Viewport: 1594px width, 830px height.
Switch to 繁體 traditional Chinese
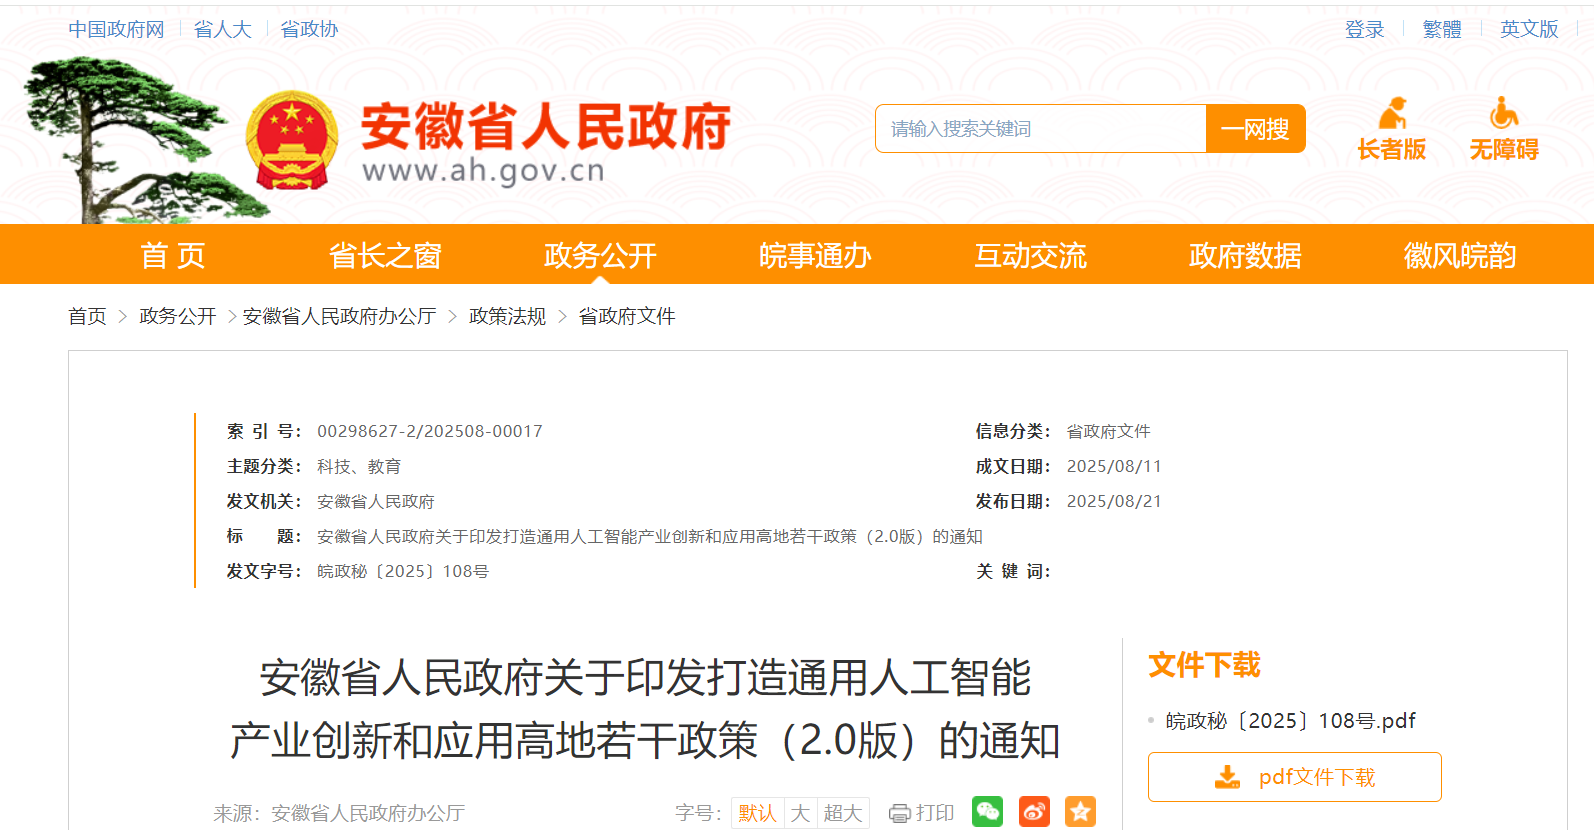(1442, 29)
